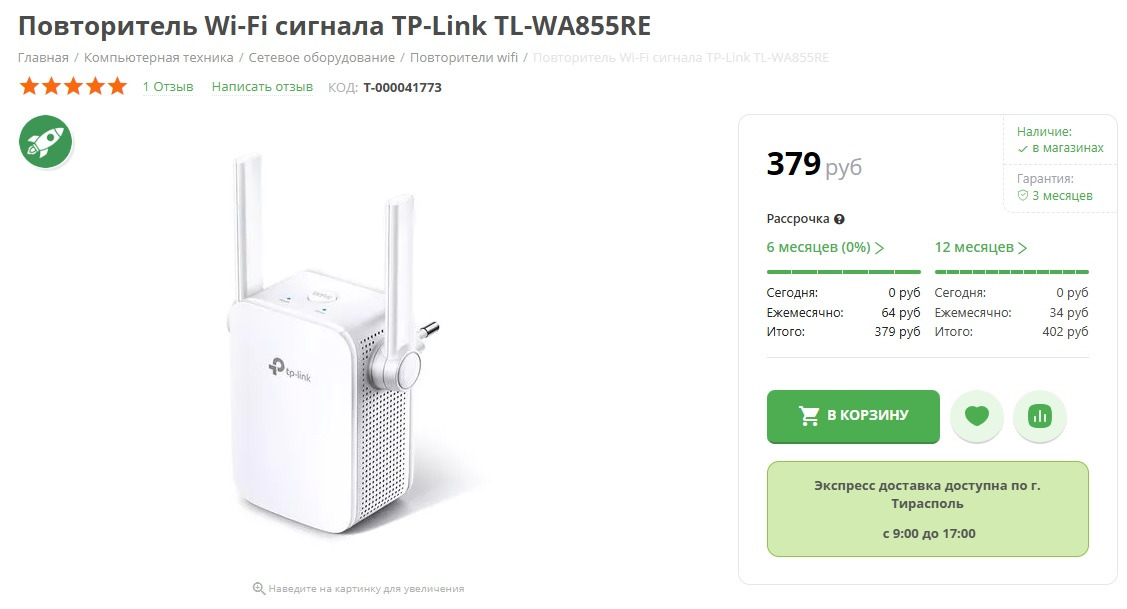Click the compare chart icon button
Viewport: 1127px width, 609px height.
(1039, 416)
